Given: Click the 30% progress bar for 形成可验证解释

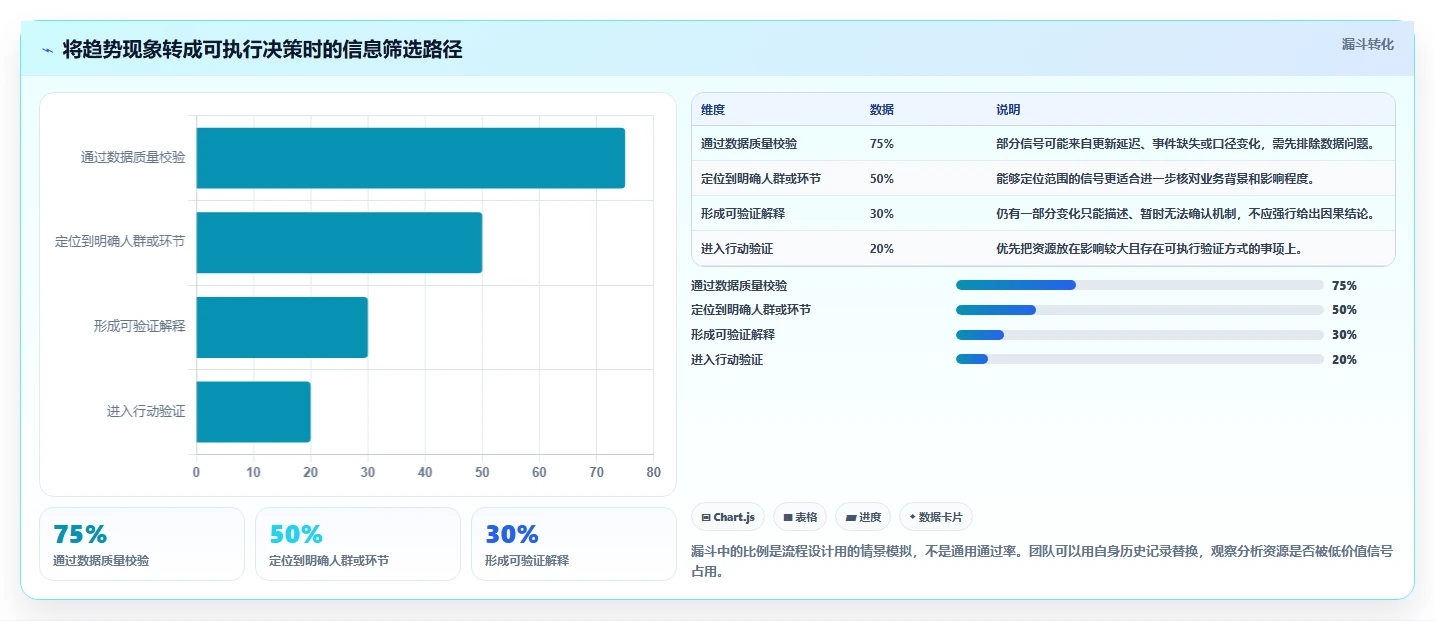Looking at the screenshot, I should point(1140,335).
